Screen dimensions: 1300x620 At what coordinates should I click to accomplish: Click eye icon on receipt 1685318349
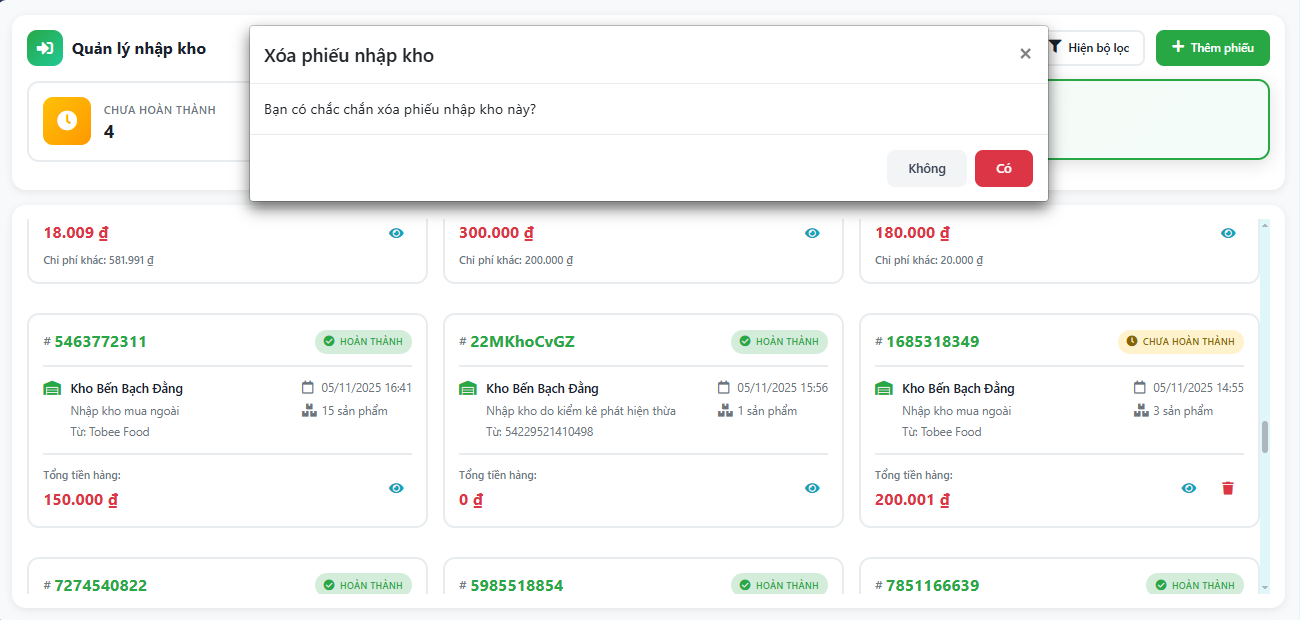[x=1189, y=488]
